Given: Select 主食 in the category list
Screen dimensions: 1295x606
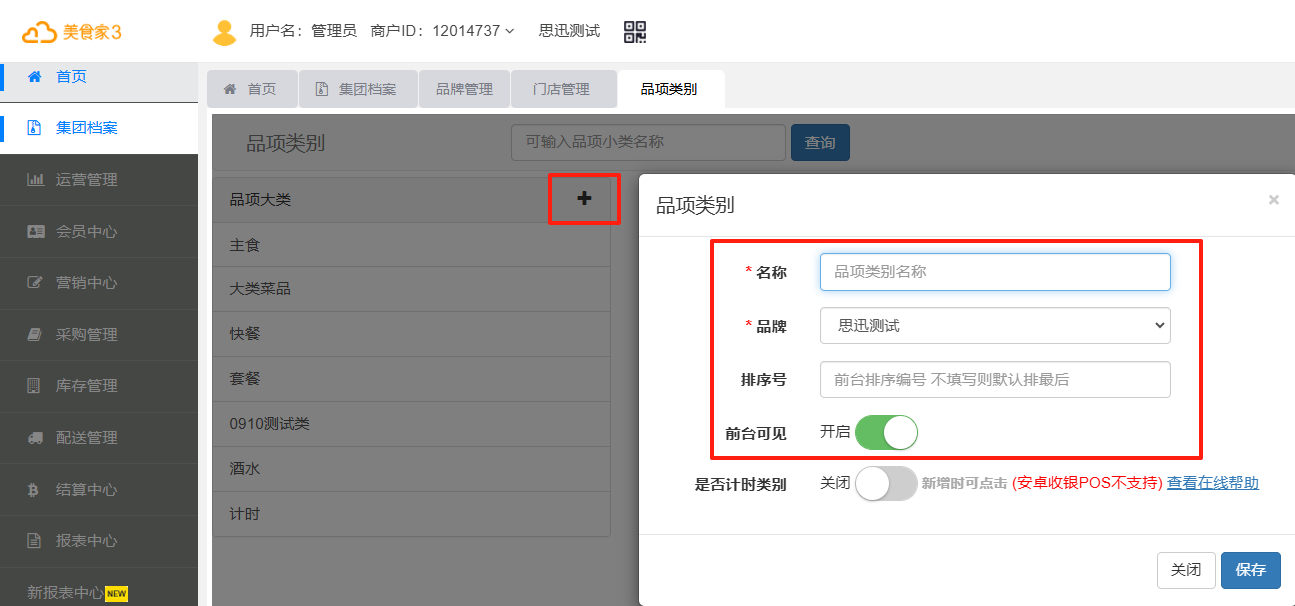Looking at the screenshot, I should pyautogui.click(x=245, y=245).
